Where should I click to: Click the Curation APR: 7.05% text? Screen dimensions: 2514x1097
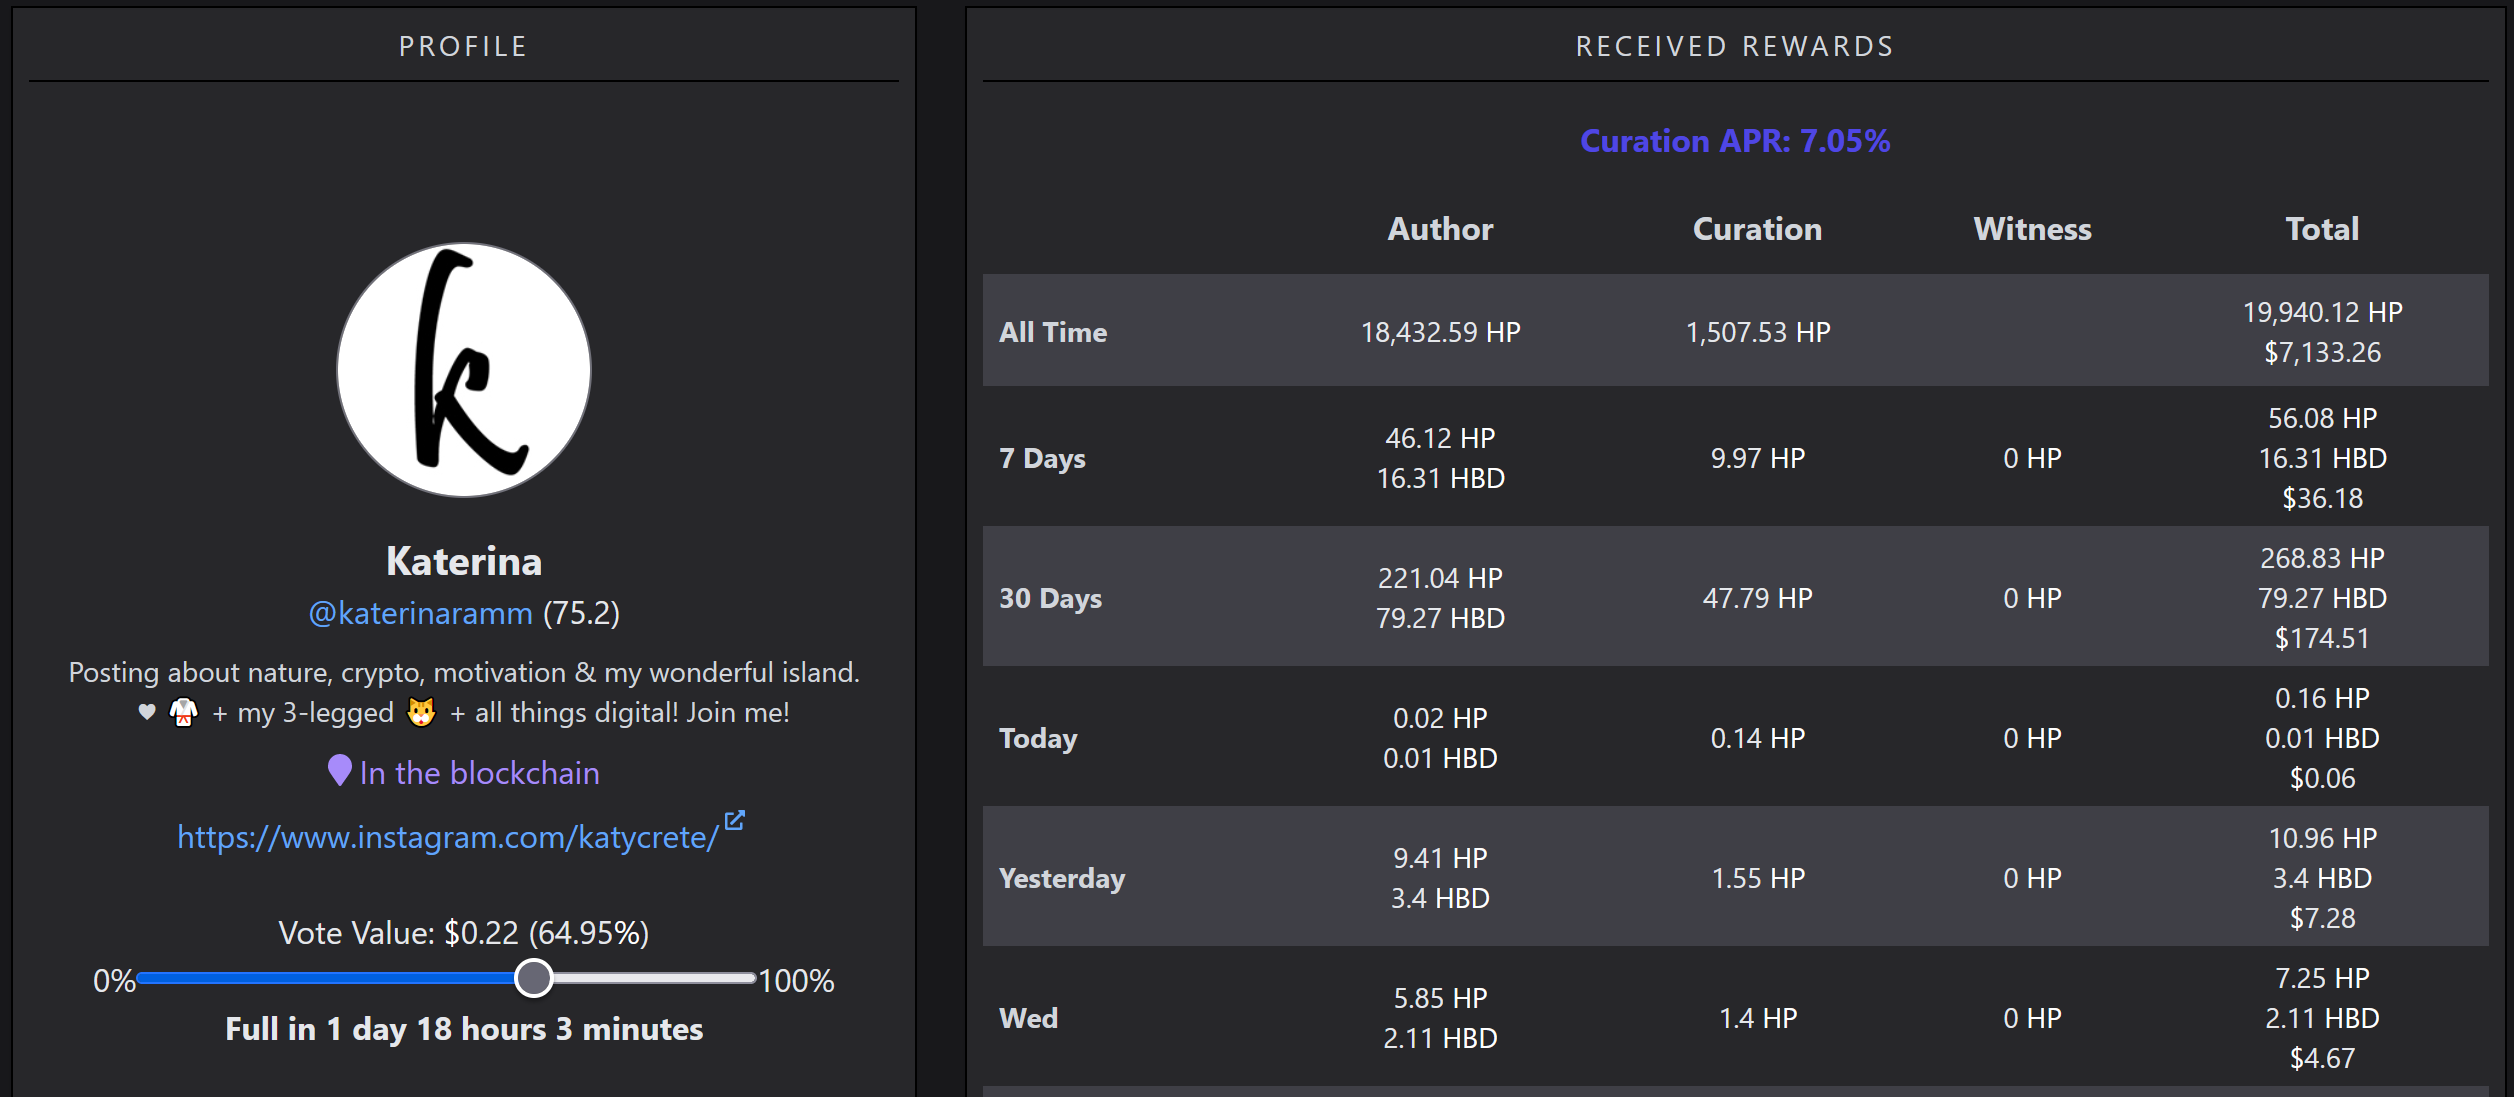pyautogui.click(x=1735, y=141)
